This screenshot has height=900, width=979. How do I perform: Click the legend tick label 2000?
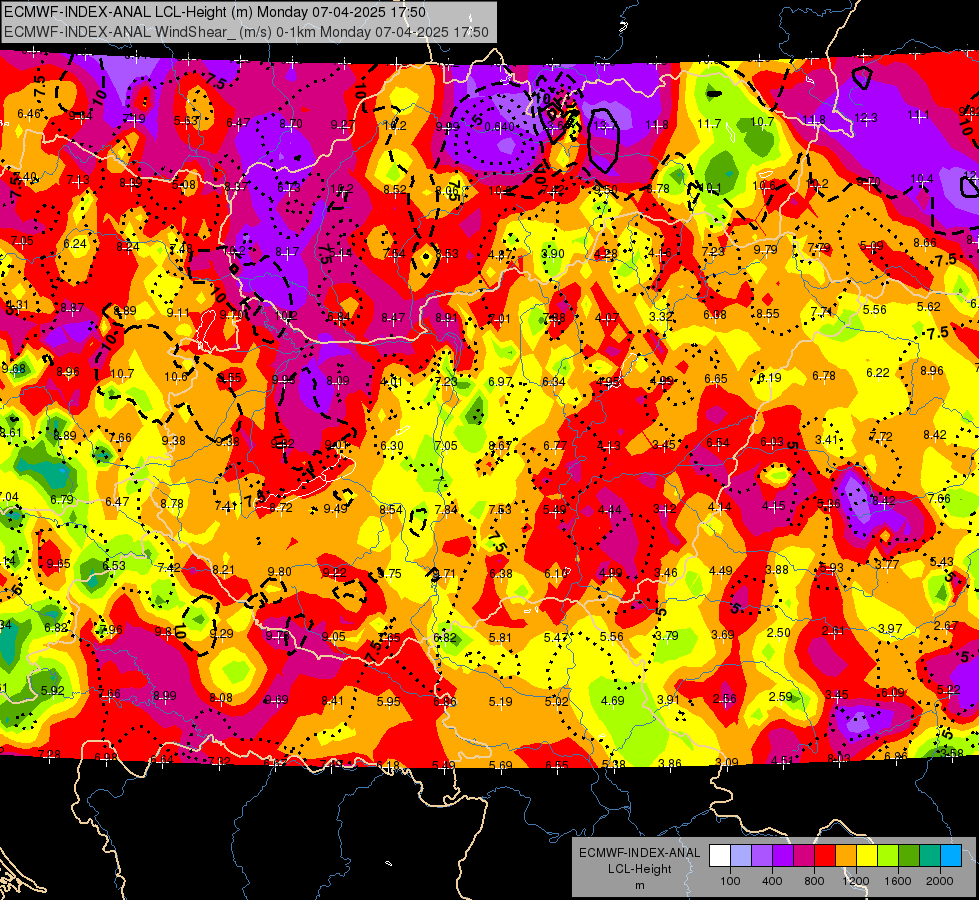(940, 881)
